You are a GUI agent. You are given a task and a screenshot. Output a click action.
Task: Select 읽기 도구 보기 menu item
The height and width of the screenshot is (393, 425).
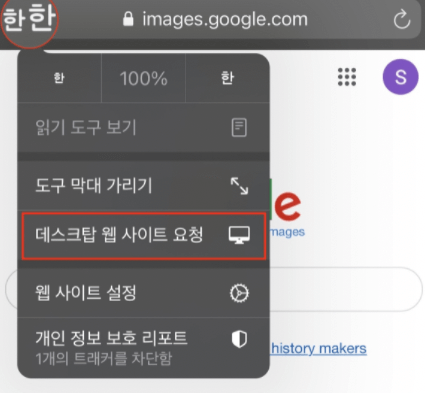[x=143, y=127]
